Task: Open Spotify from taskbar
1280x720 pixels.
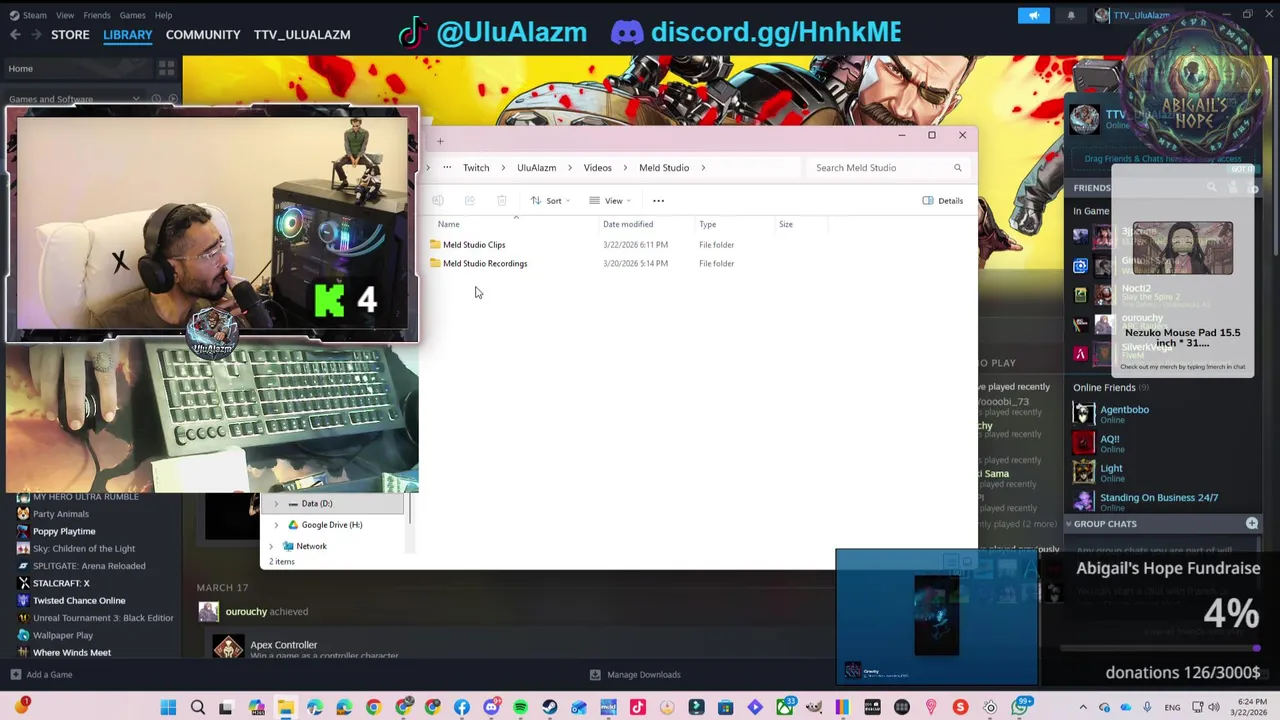Action: pyautogui.click(x=520, y=708)
